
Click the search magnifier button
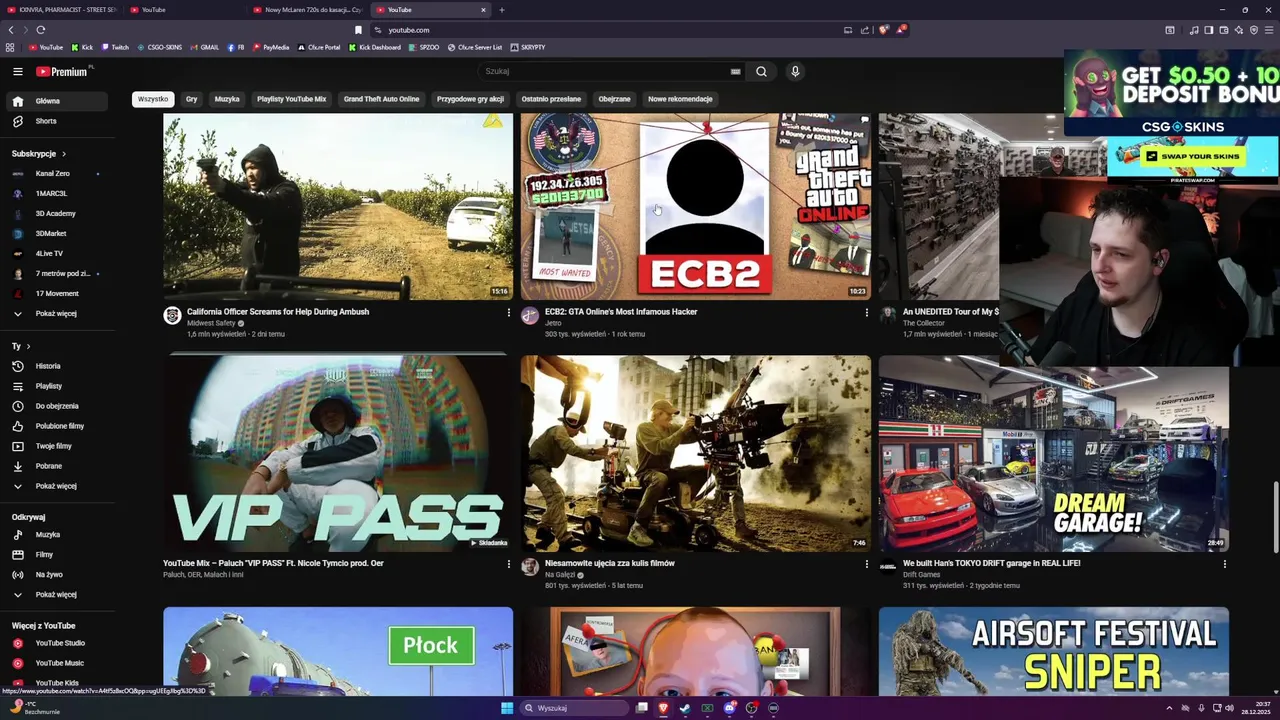(x=761, y=71)
